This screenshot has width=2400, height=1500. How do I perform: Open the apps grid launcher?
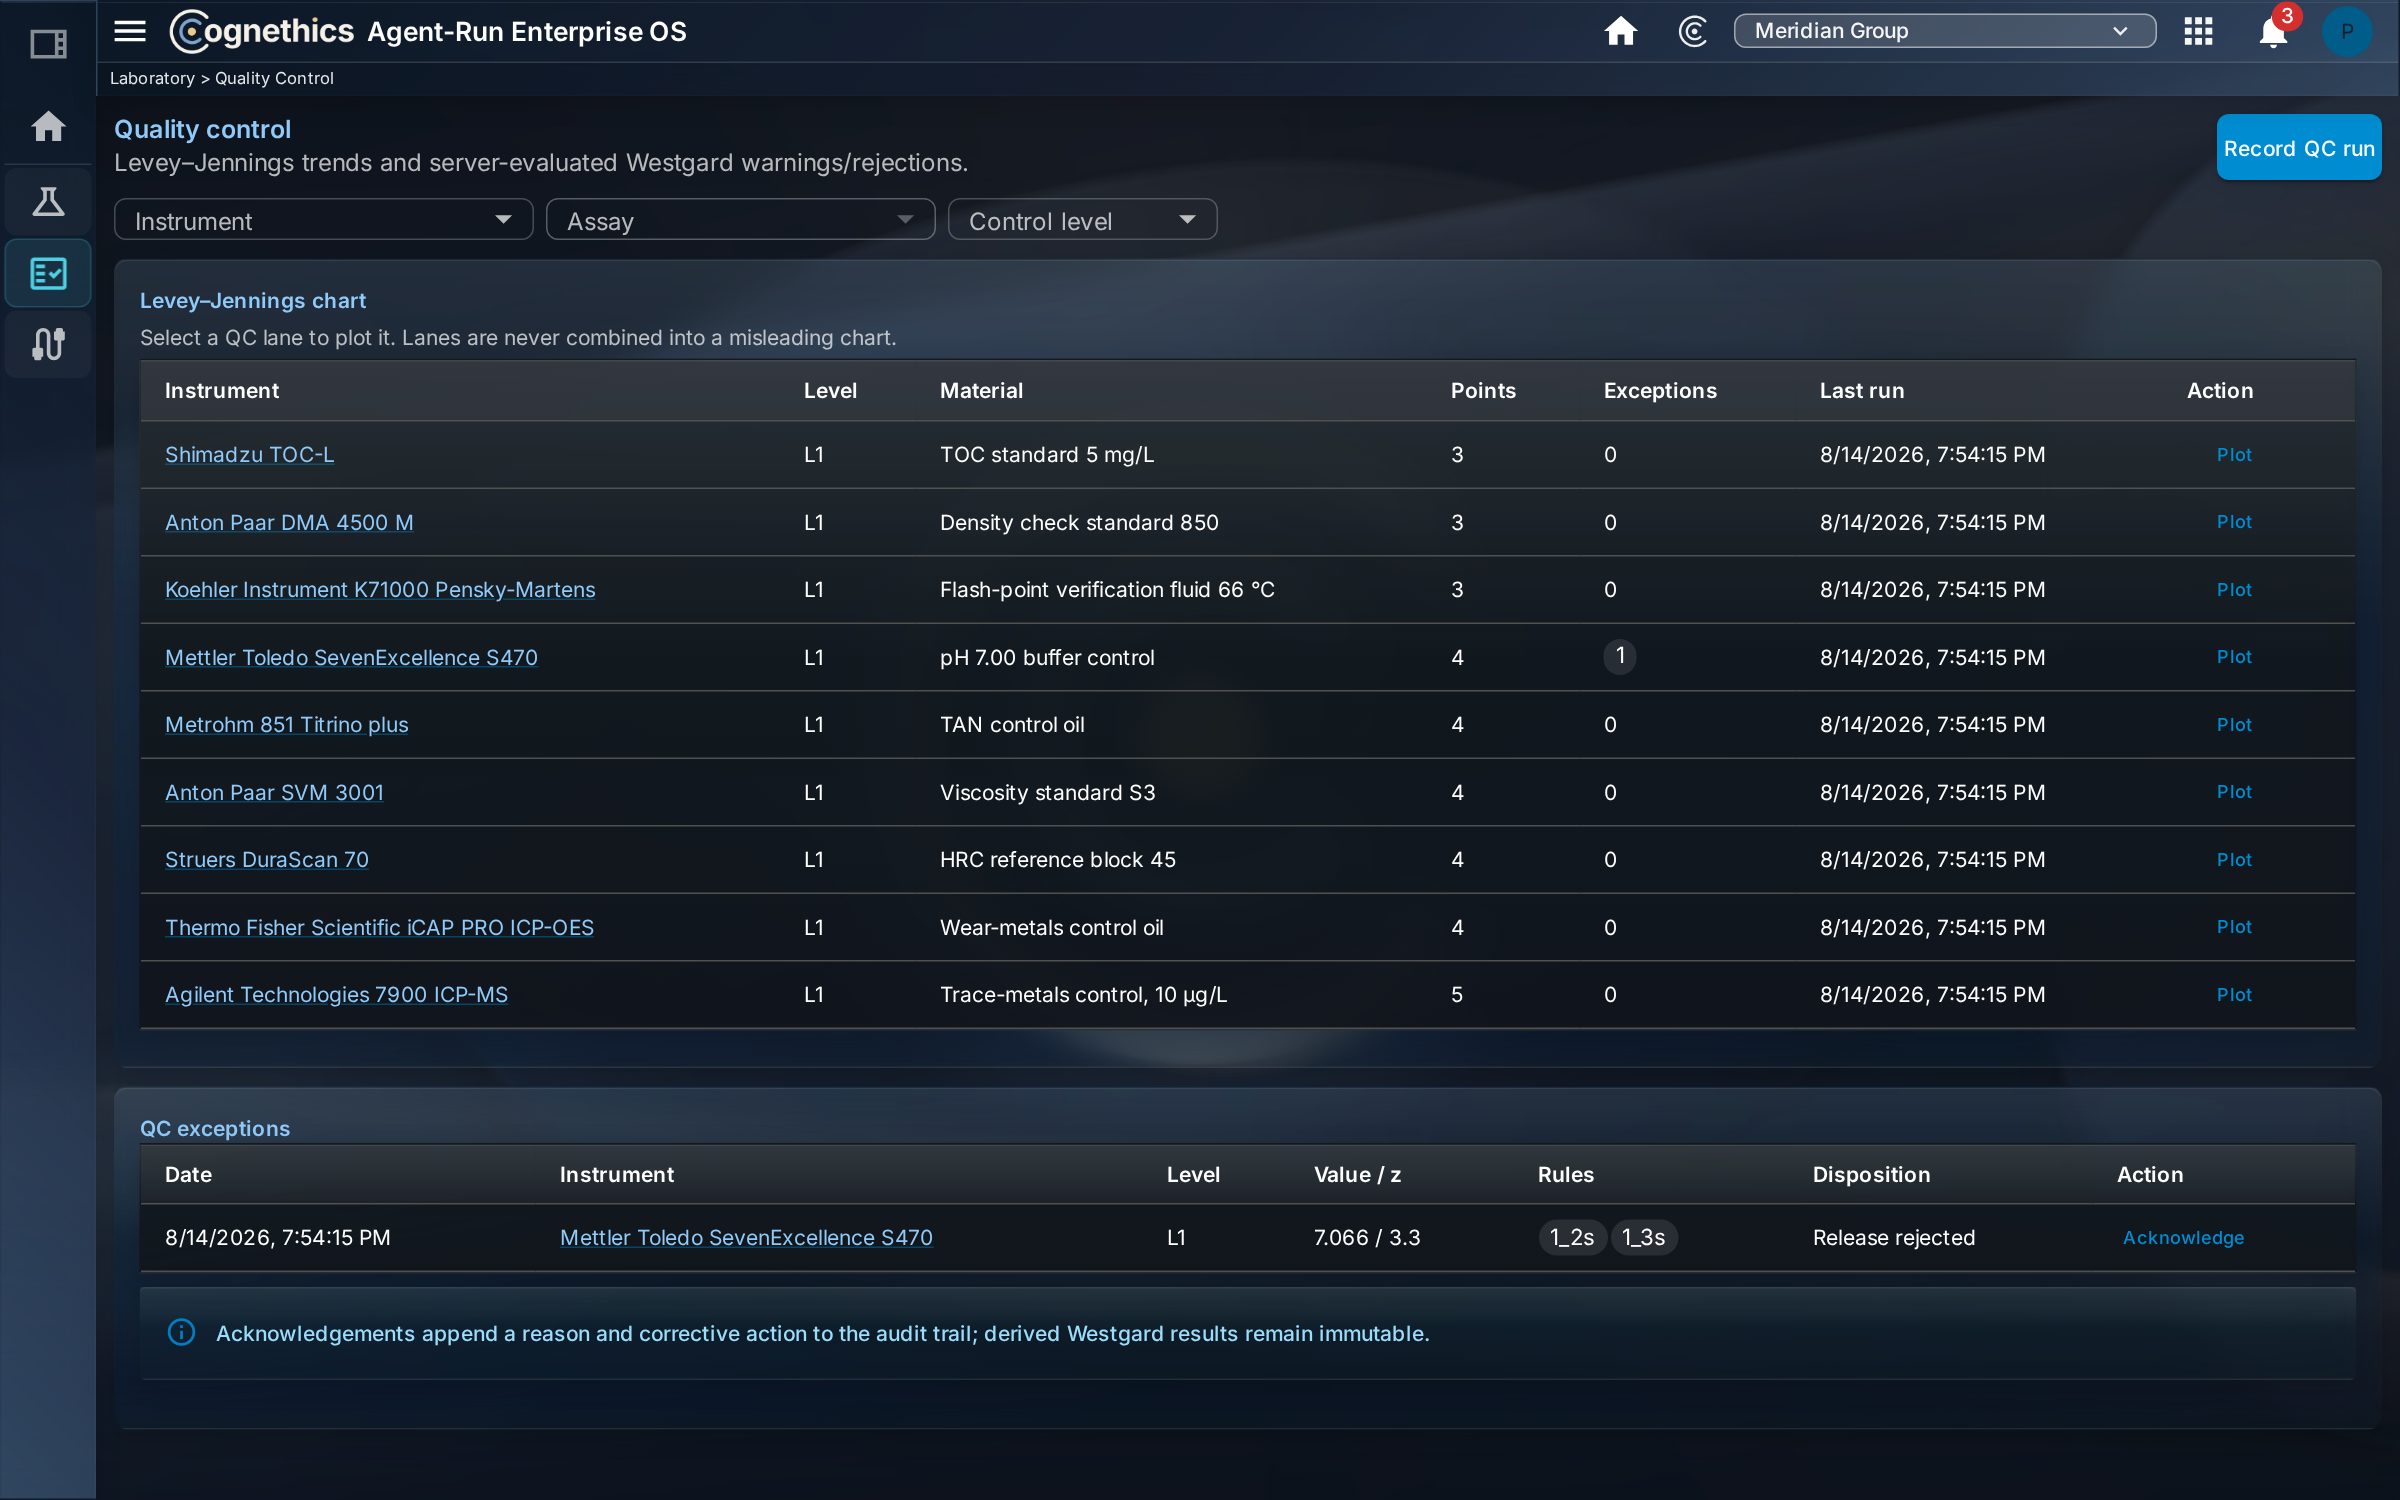pos(2198,31)
